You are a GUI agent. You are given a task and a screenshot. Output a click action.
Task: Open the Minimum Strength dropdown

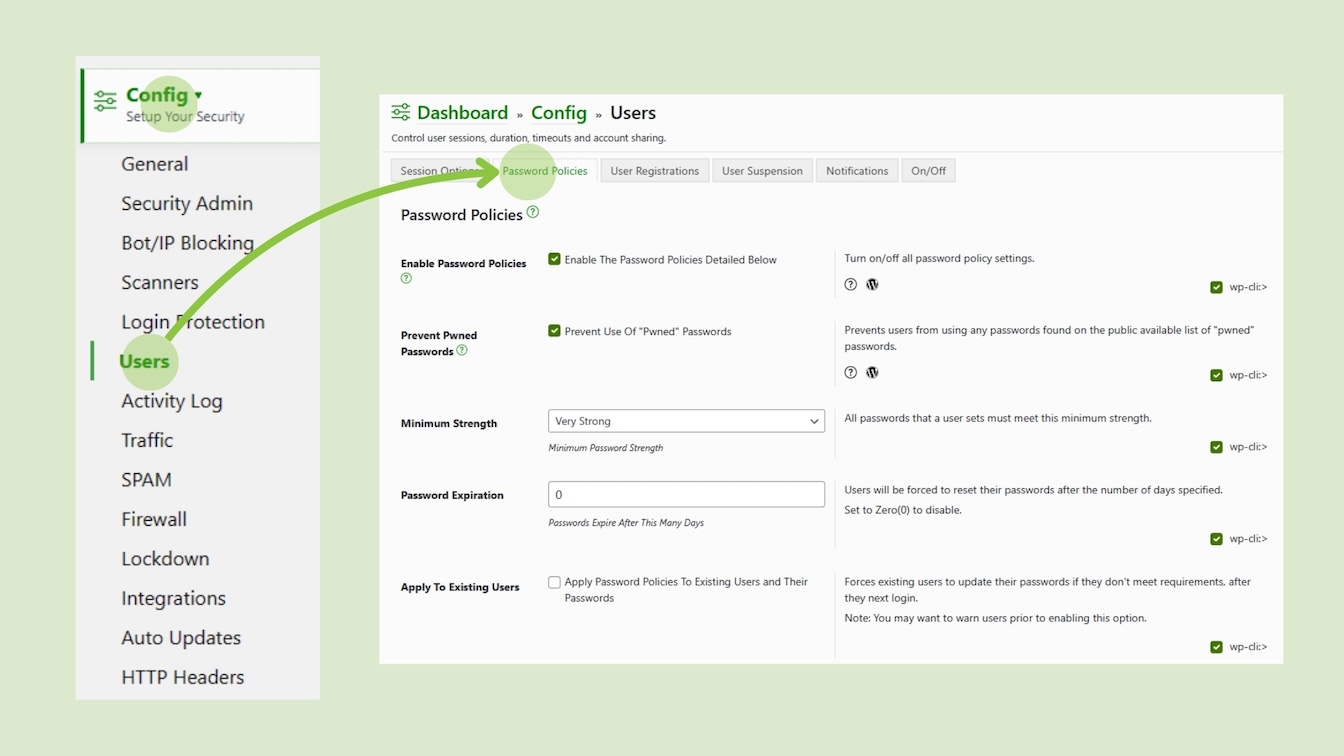[x=686, y=421]
